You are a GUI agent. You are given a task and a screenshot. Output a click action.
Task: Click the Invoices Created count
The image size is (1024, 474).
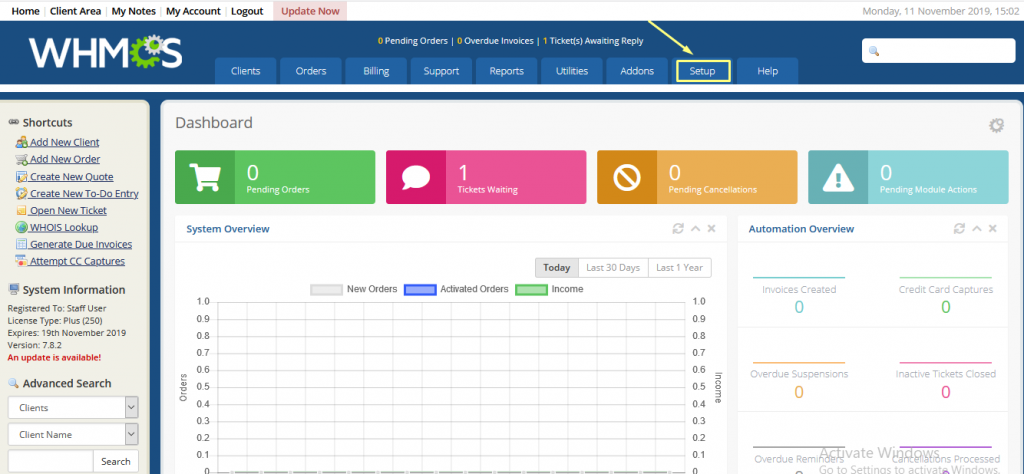pos(799,307)
